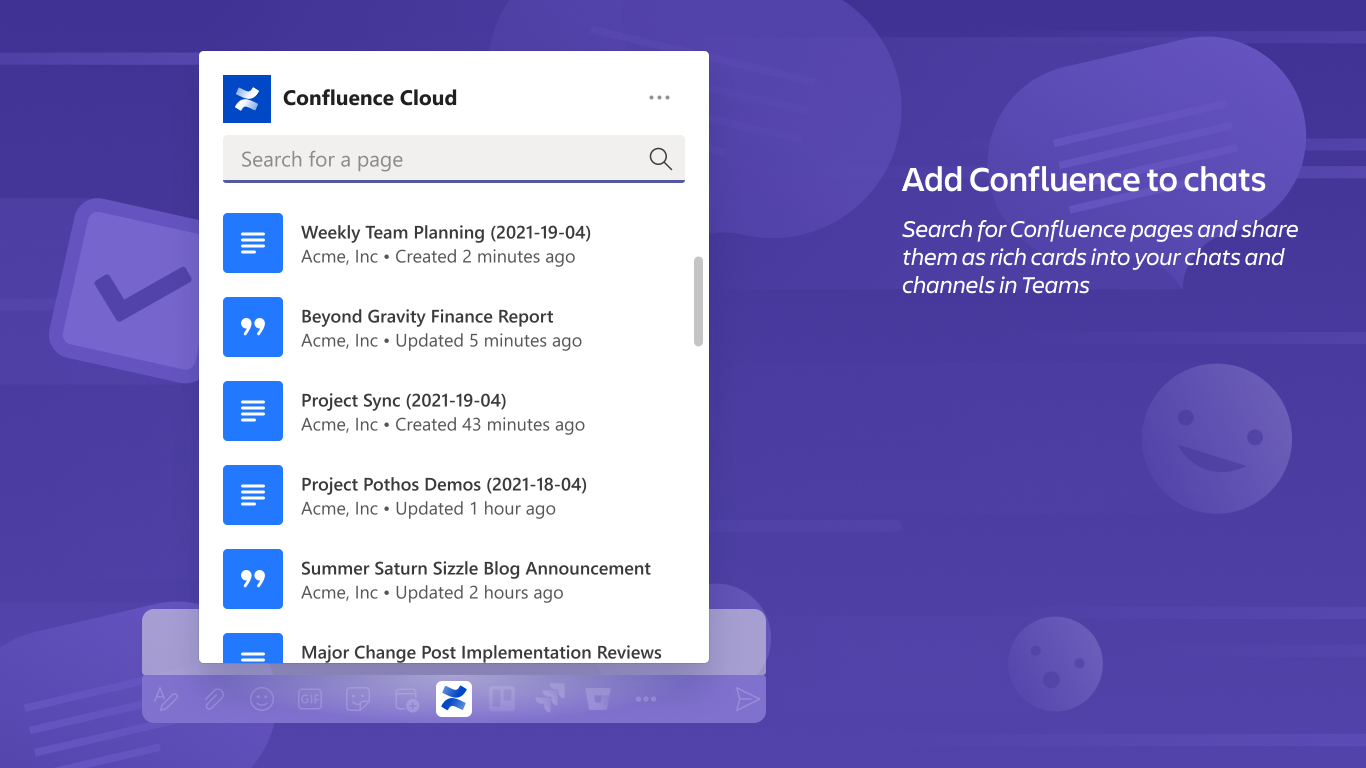
Task: Focus the Search for a page field
Action: [x=454, y=159]
